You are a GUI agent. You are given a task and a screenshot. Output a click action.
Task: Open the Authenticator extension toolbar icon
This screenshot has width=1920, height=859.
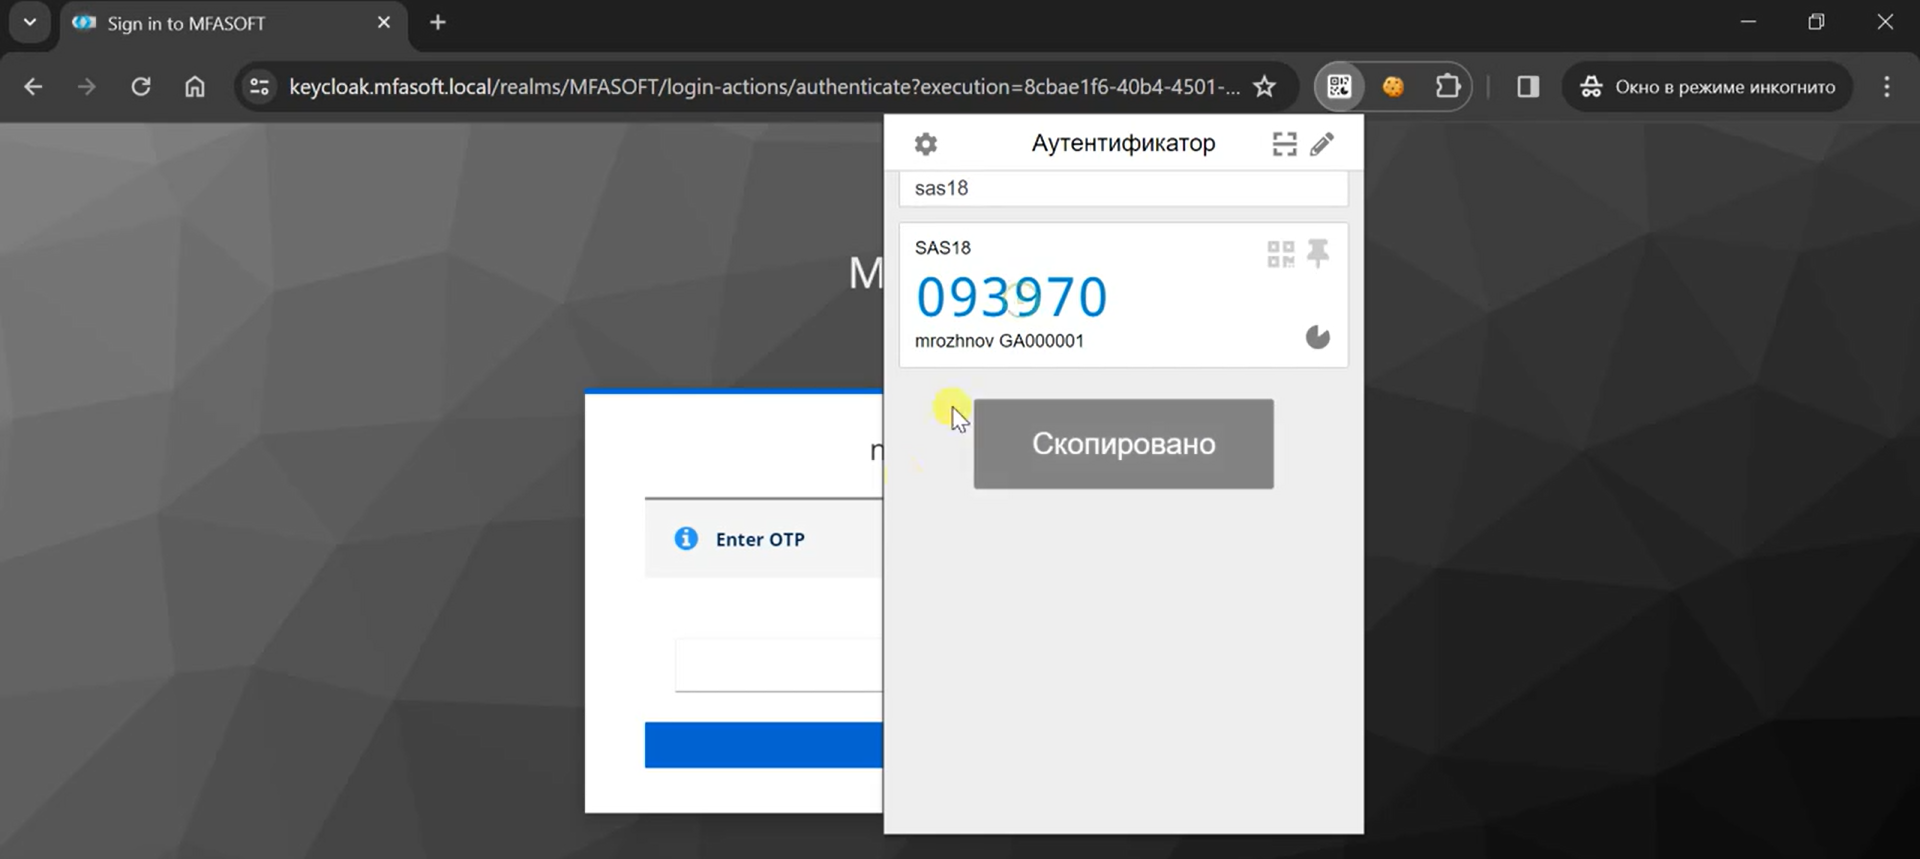tap(1339, 87)
